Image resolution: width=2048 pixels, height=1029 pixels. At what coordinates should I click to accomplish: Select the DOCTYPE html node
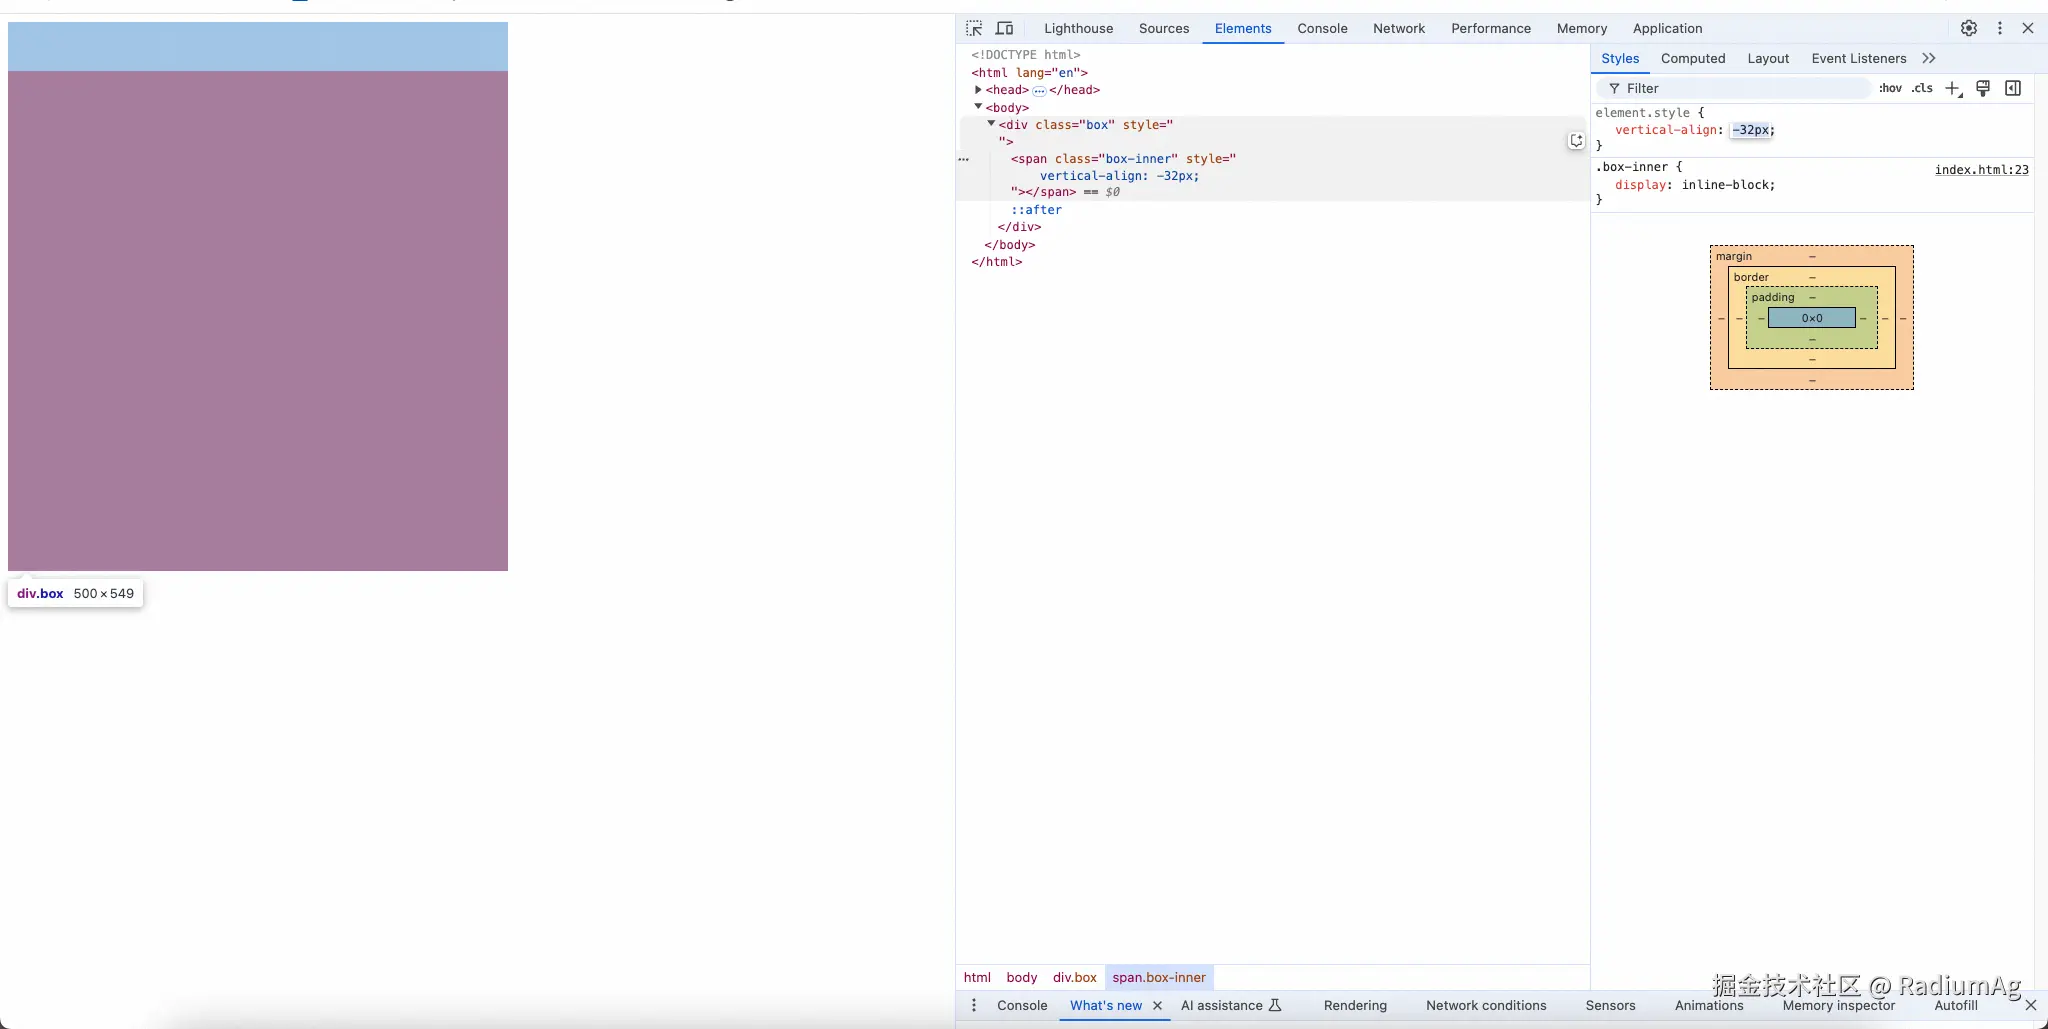tap(1025, 55)
